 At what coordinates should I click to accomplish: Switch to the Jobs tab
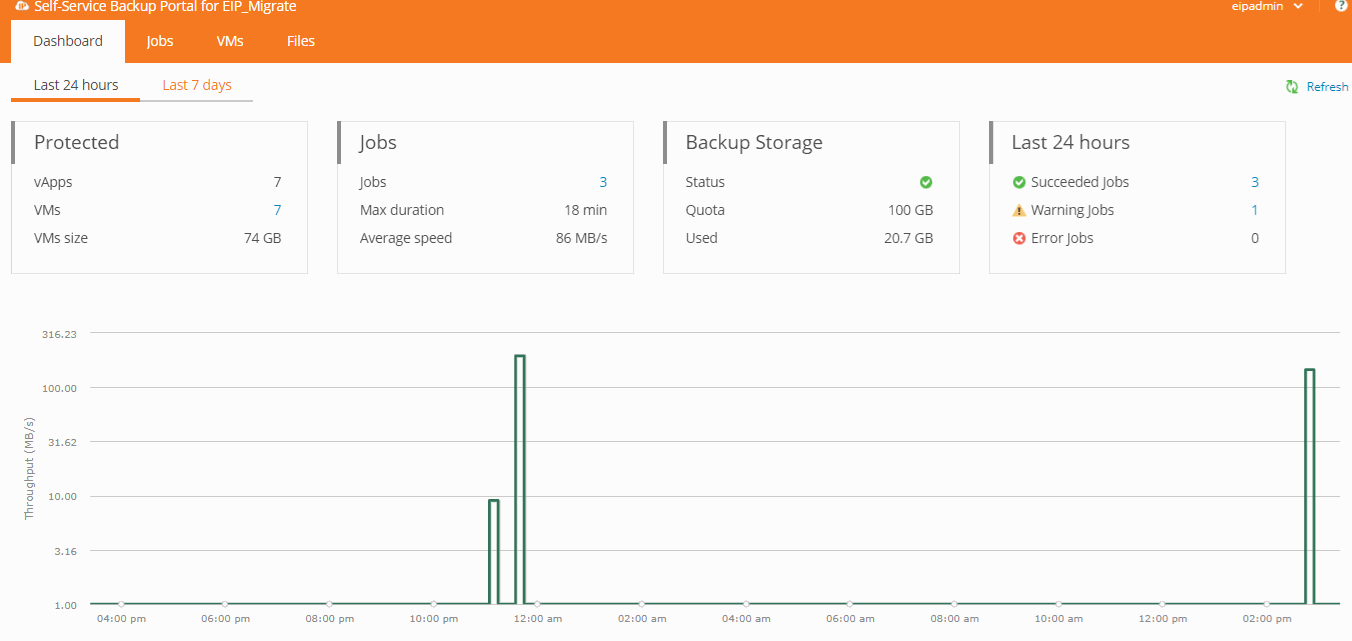coord(160,41)
